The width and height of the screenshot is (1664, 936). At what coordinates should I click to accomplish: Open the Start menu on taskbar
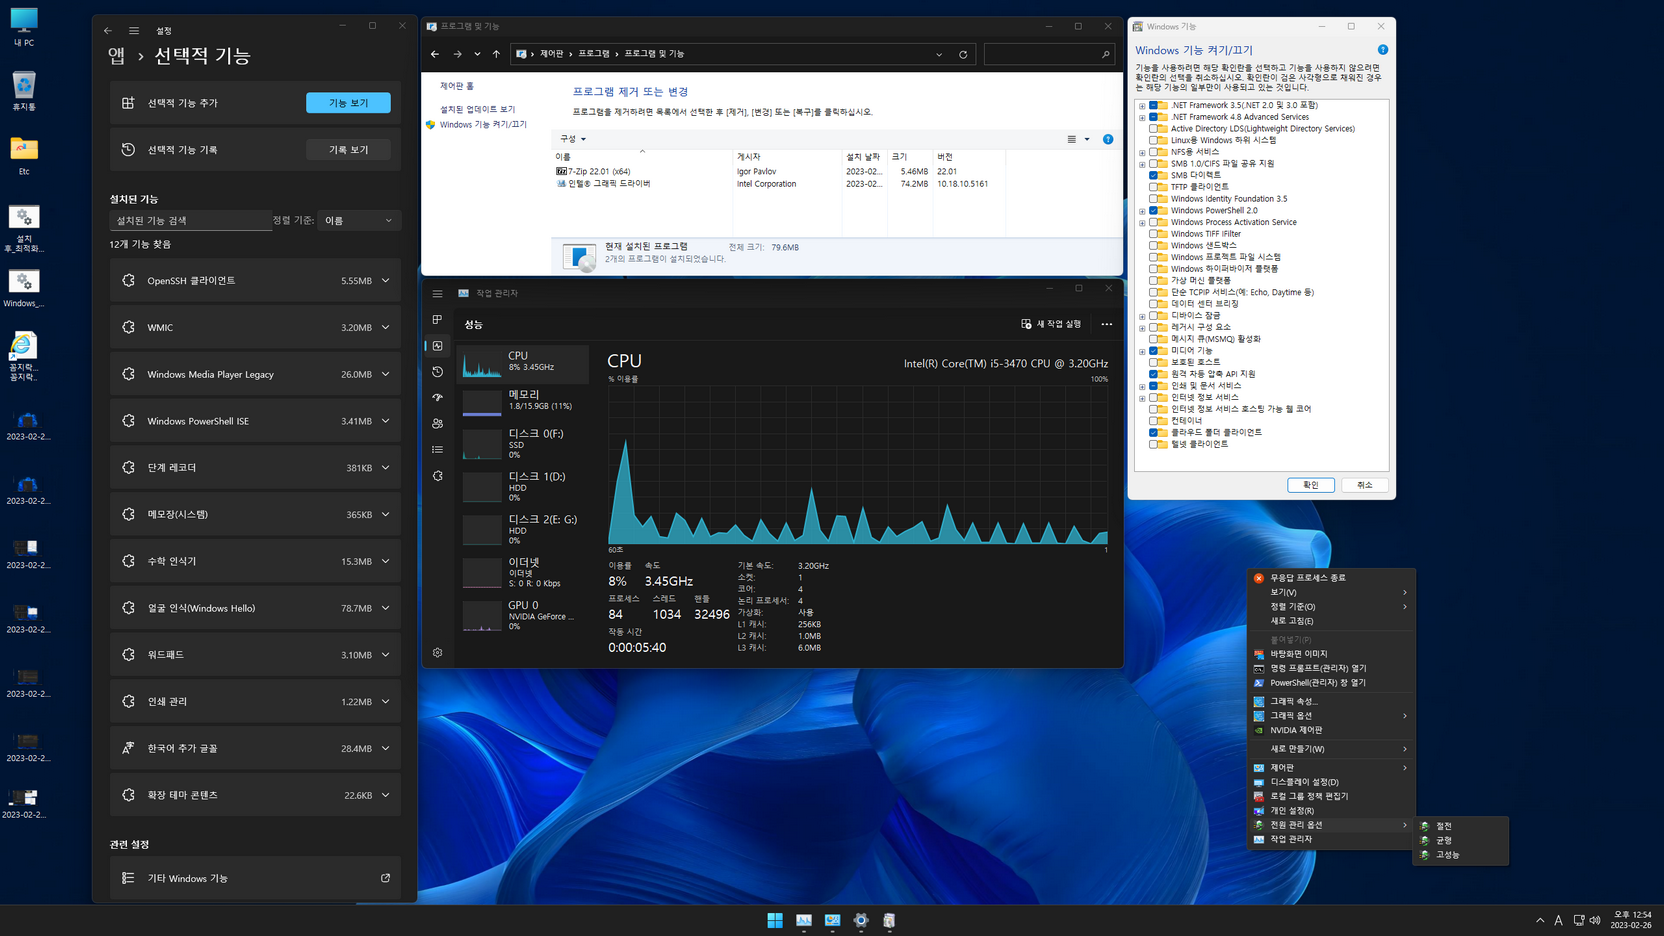[775, 920]
